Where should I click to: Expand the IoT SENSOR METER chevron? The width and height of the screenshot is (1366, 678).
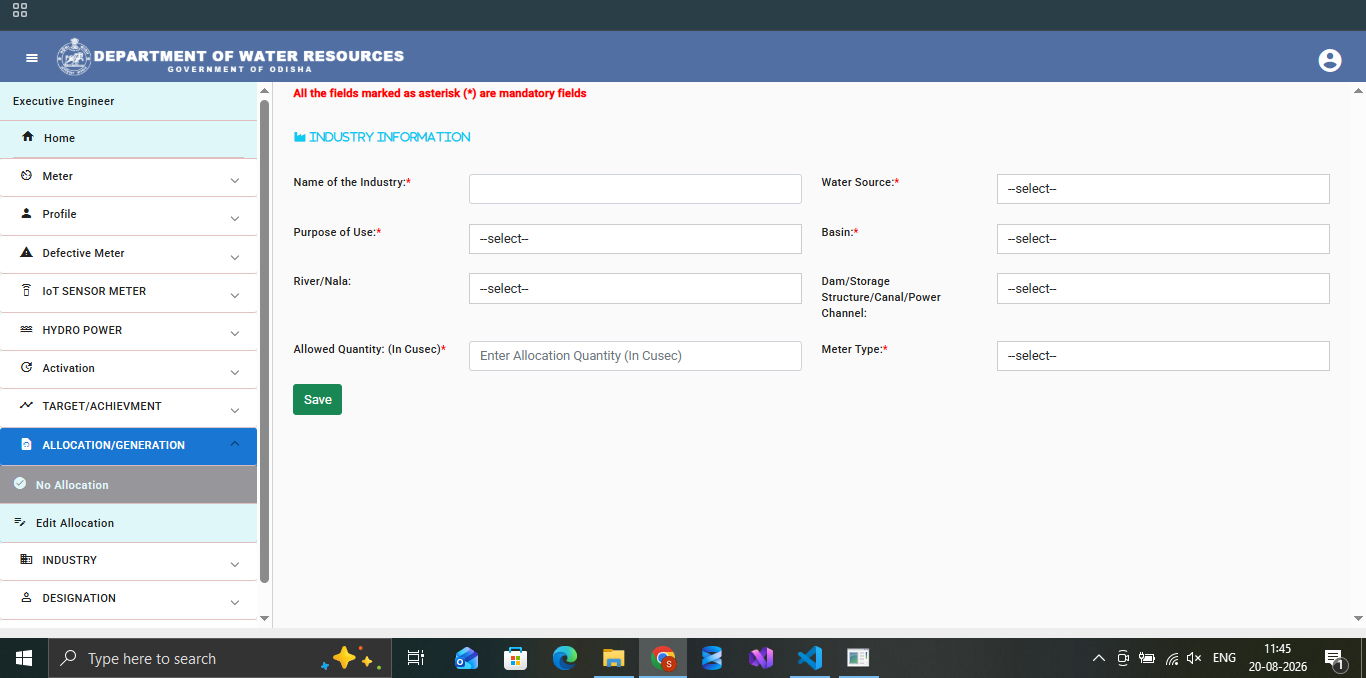pos(235,295)
